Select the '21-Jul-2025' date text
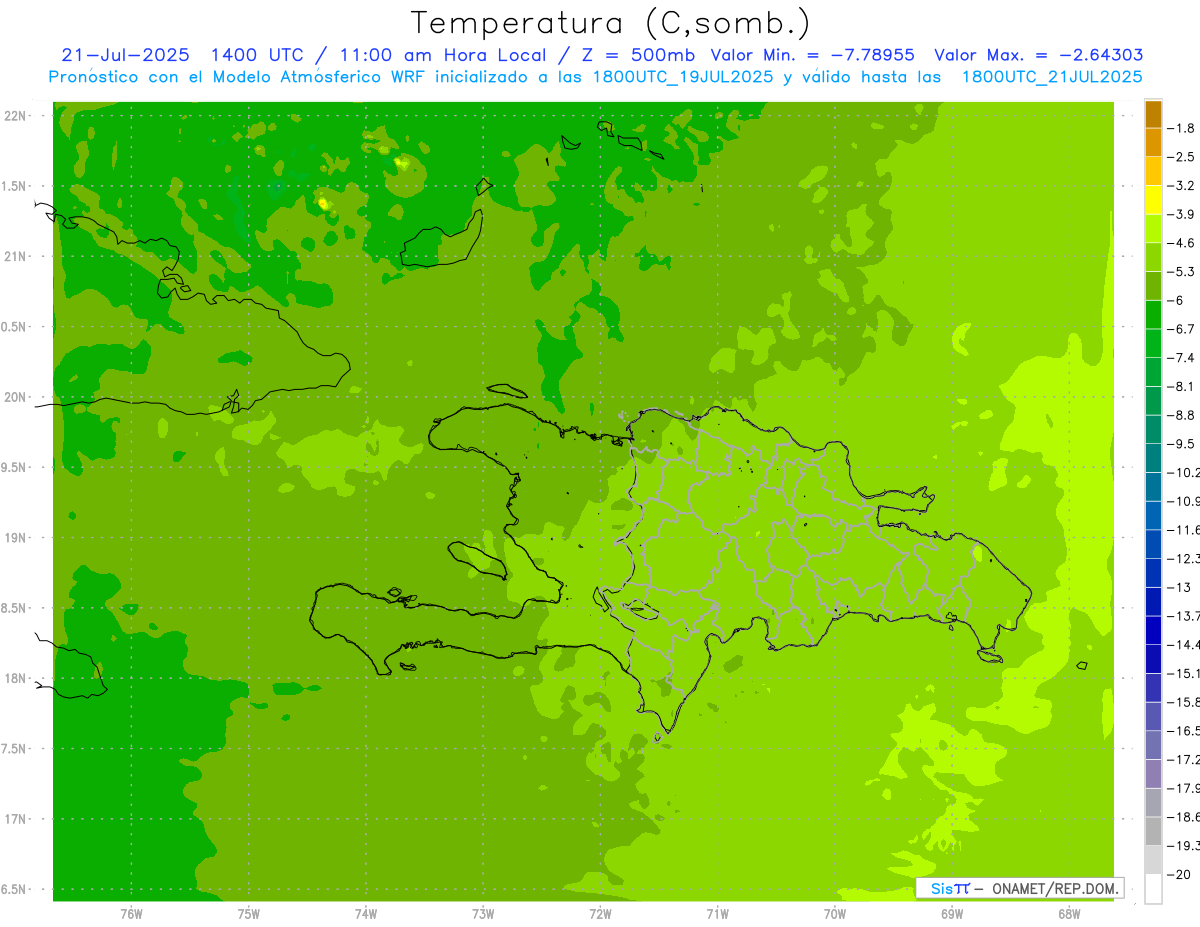 [126, 55]
